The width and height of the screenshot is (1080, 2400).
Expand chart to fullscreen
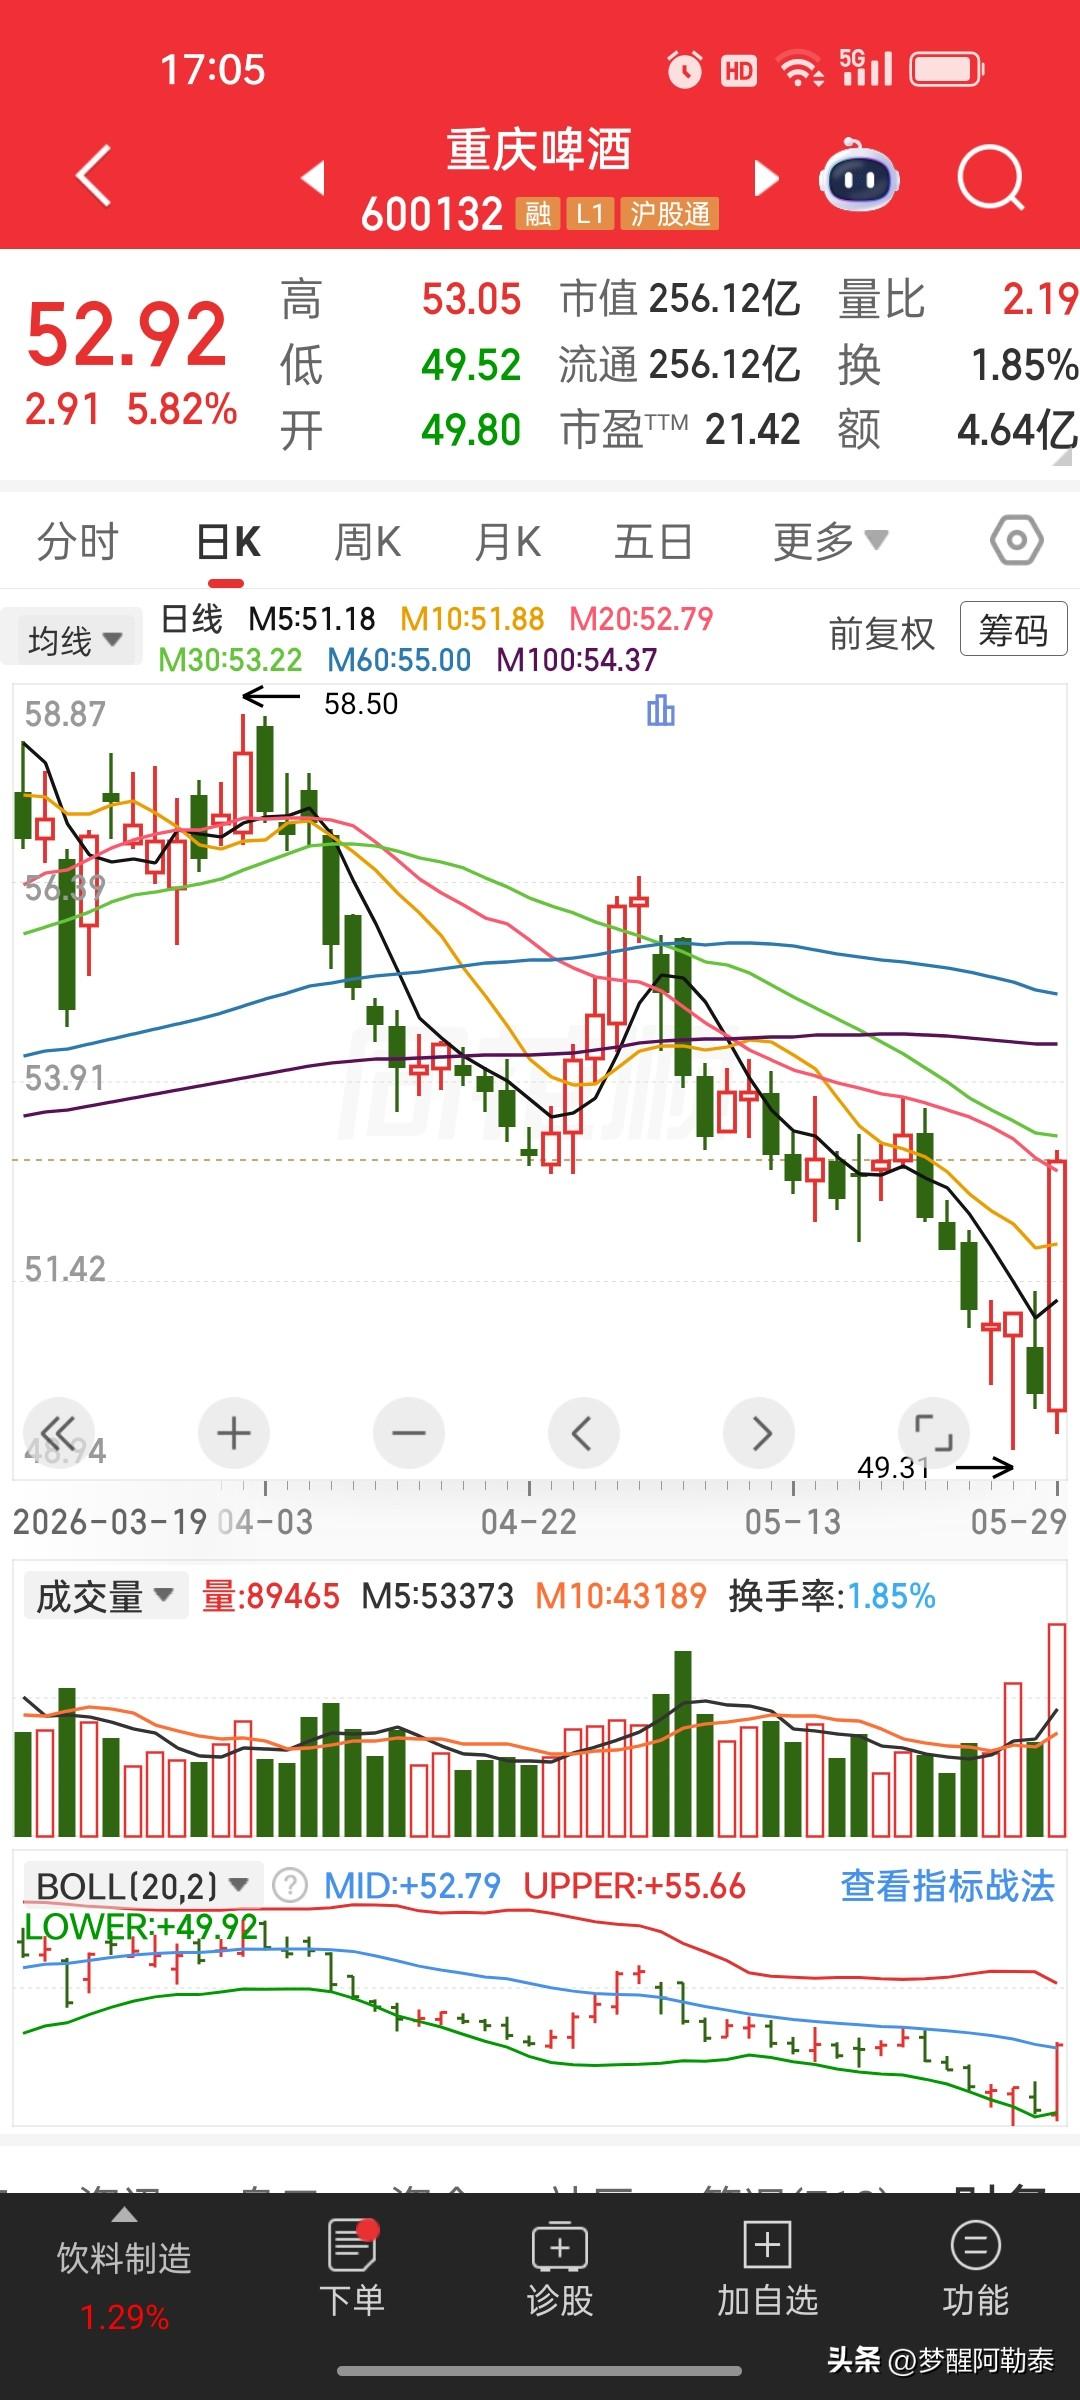(934, 1433)
